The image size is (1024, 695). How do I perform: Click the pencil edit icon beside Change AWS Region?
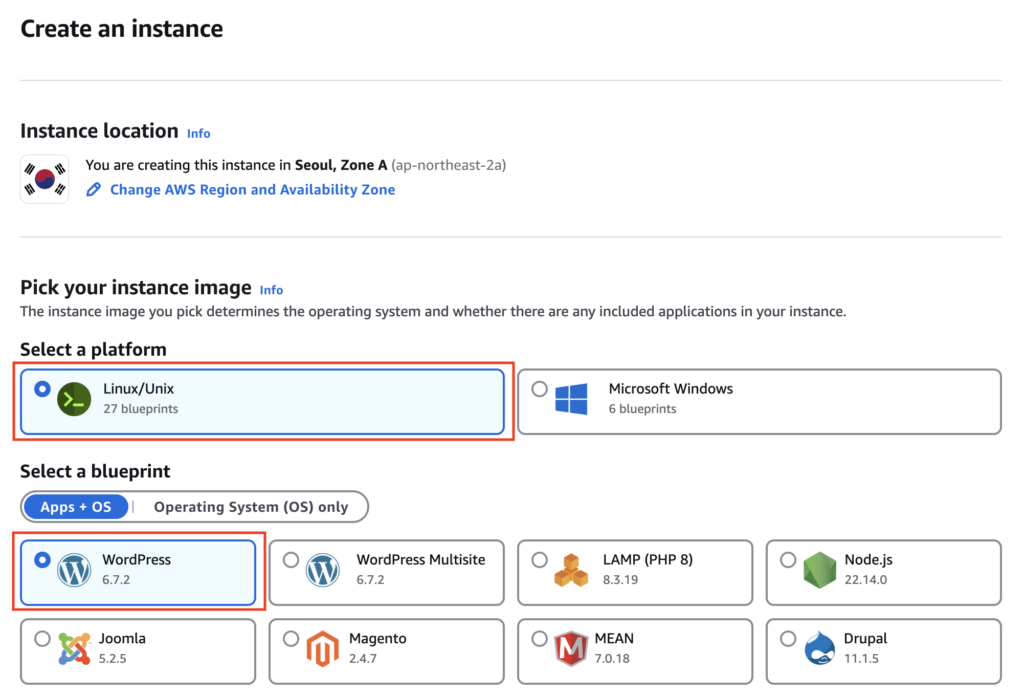pos(93,189)
